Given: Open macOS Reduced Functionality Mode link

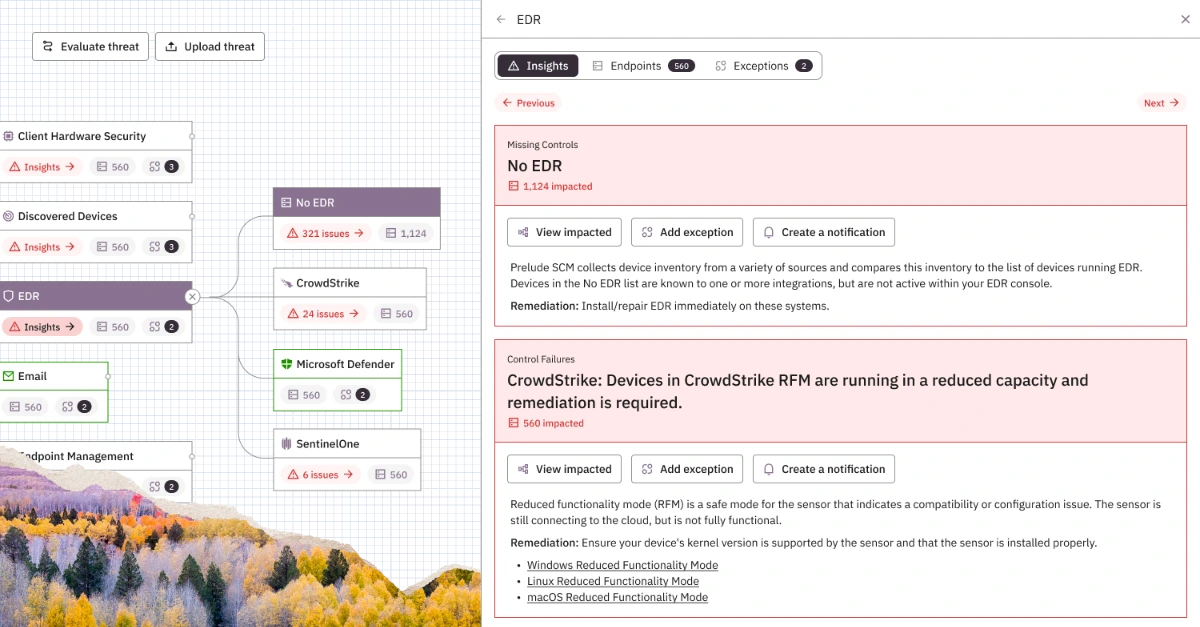Looking at the screenshot, I should 617,597.
